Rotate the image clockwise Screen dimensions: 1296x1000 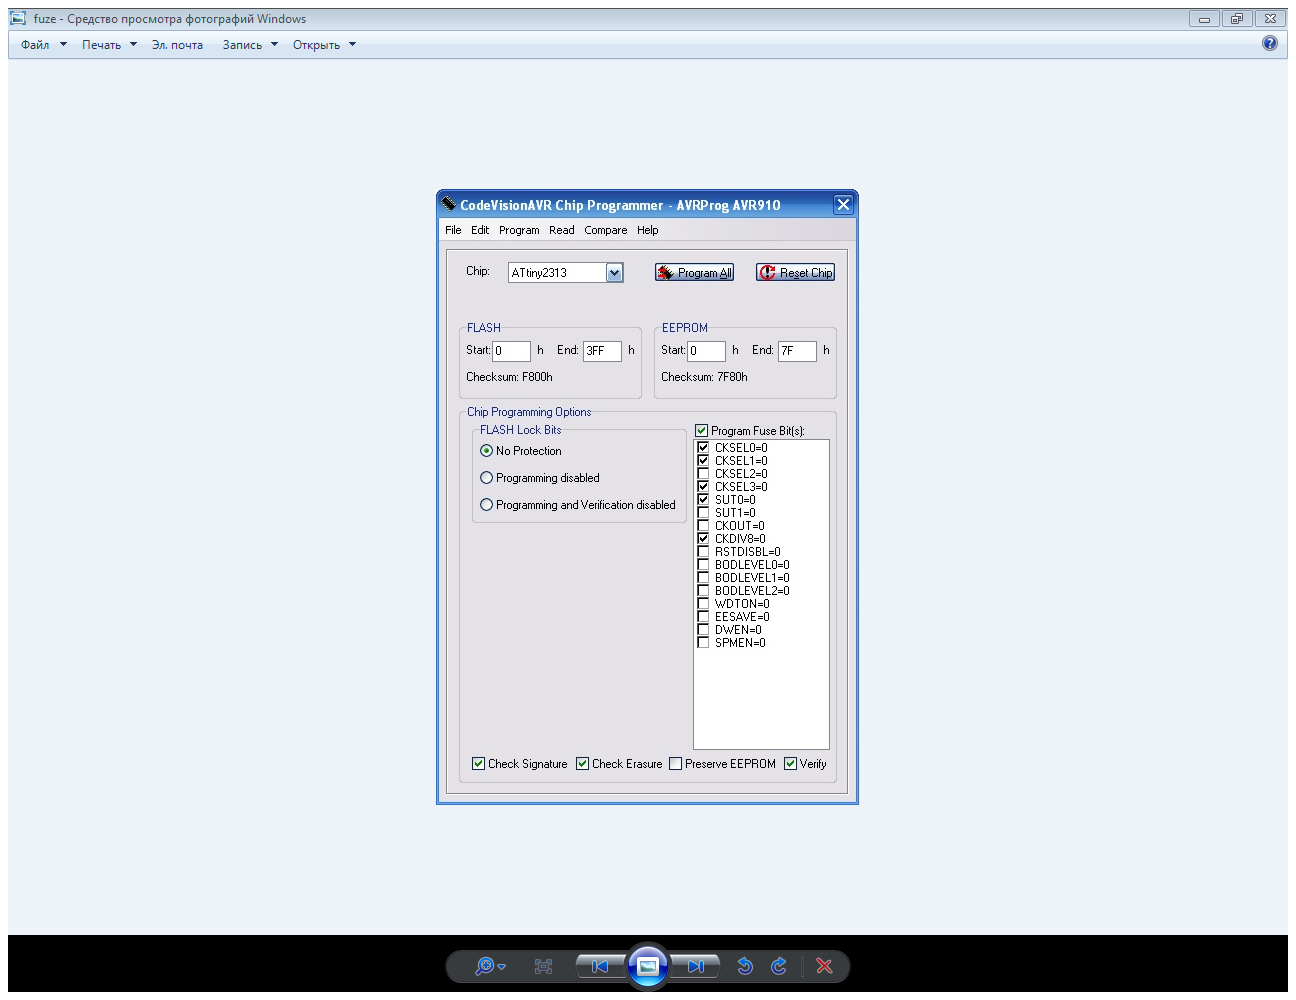point(779,966)
